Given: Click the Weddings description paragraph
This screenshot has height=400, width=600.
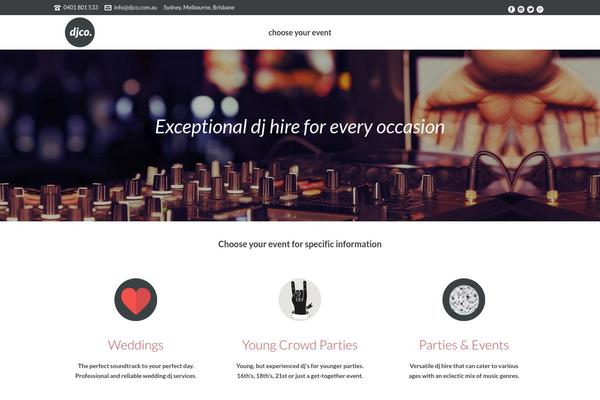Looking at the screenshot, I should click(x=135, y=371).
